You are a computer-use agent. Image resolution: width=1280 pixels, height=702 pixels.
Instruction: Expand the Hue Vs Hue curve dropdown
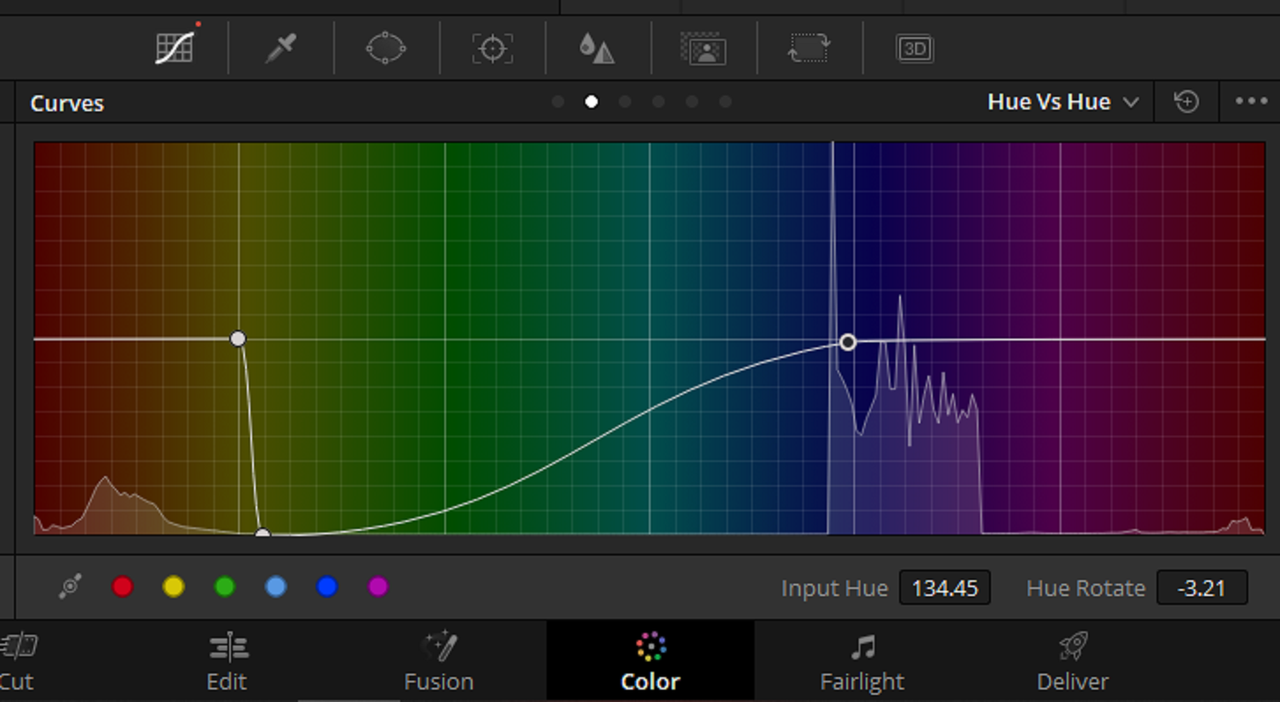pyautogui.click(x=1063, y=102)
